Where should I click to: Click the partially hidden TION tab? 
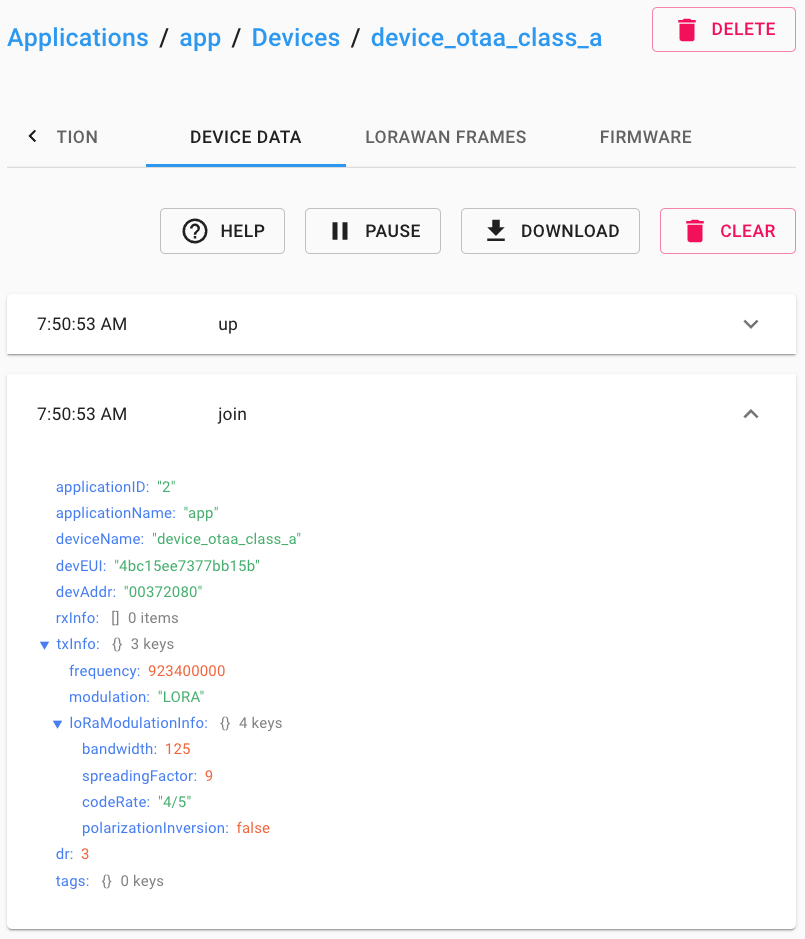click(77, 137)
